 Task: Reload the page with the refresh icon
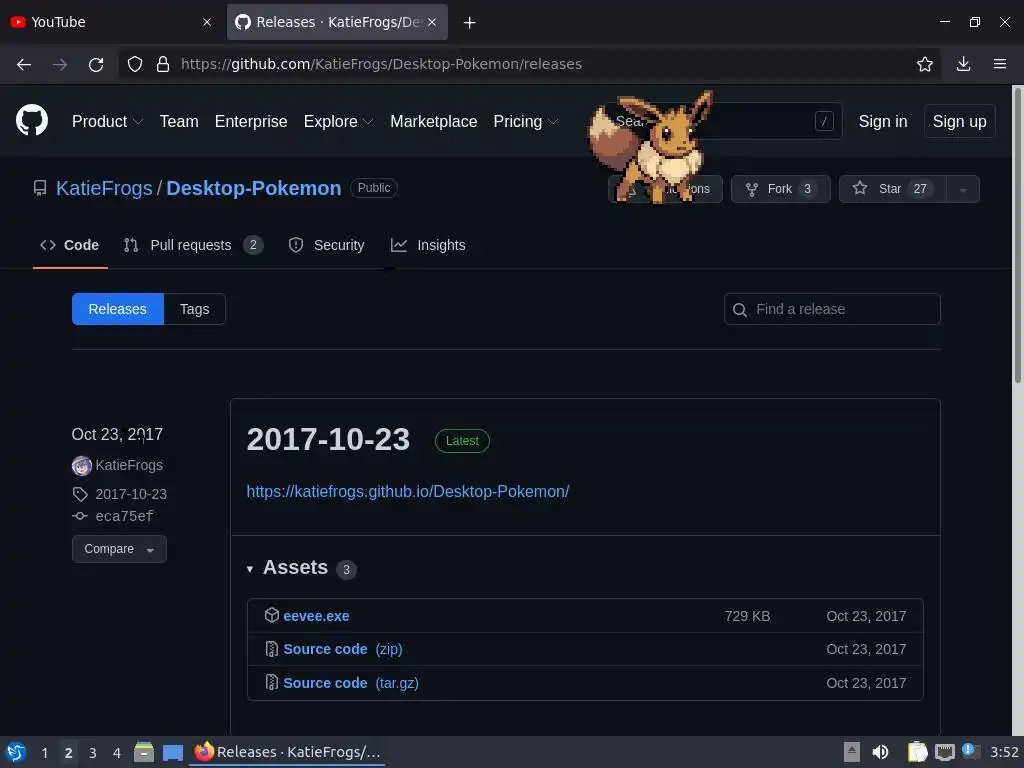coord(96,64)
